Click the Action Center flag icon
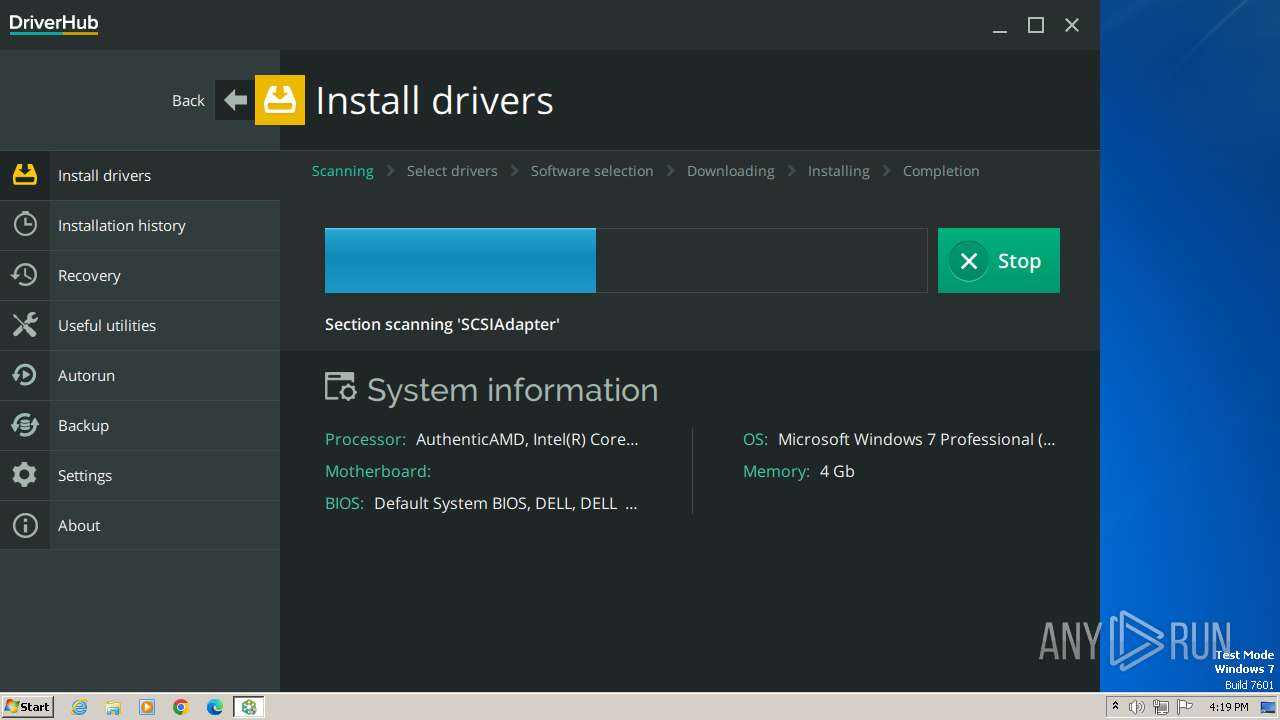 point(1185,707)
